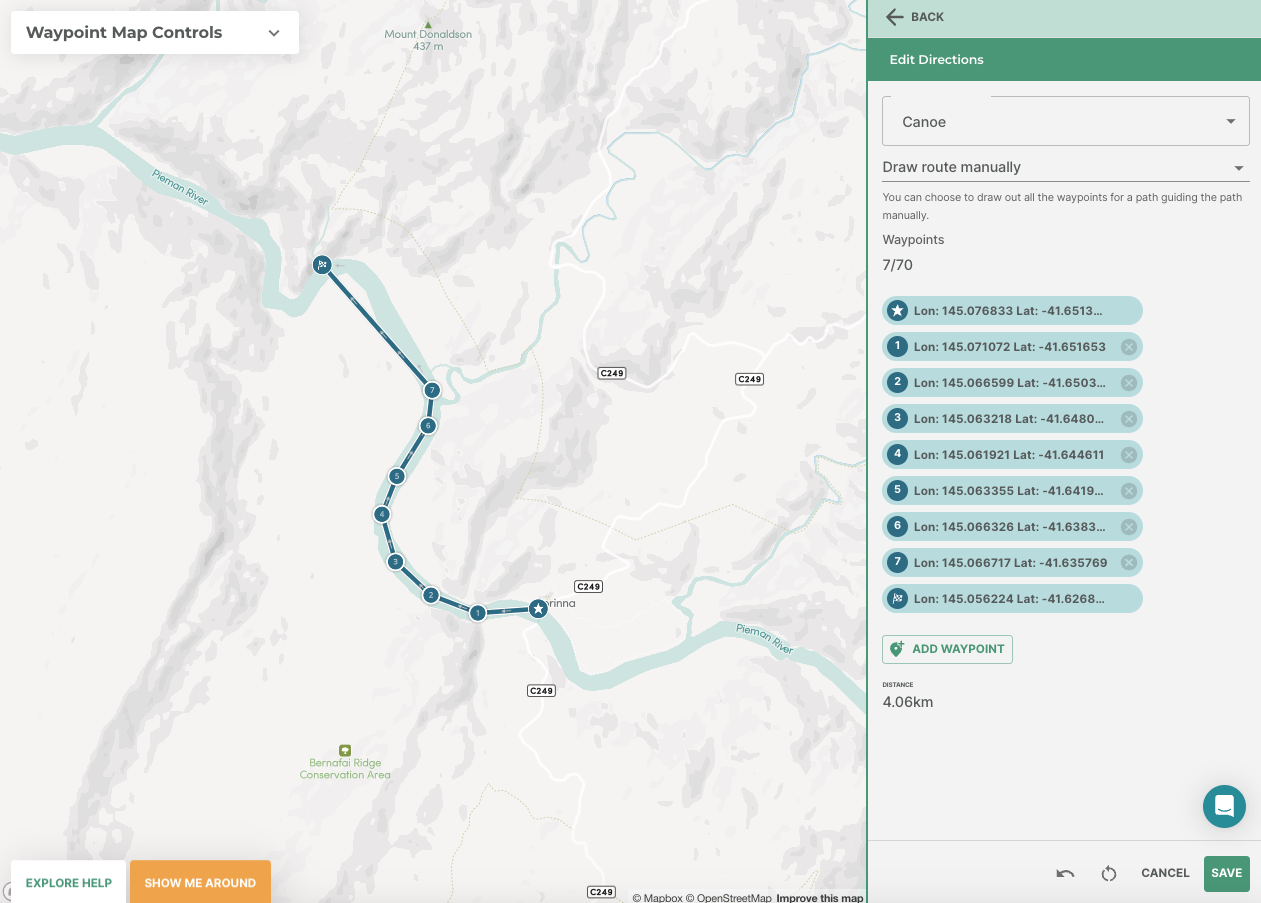The image size is (1261, 903).
Task: Click the start star marker on map
Action: click(538, 608)
